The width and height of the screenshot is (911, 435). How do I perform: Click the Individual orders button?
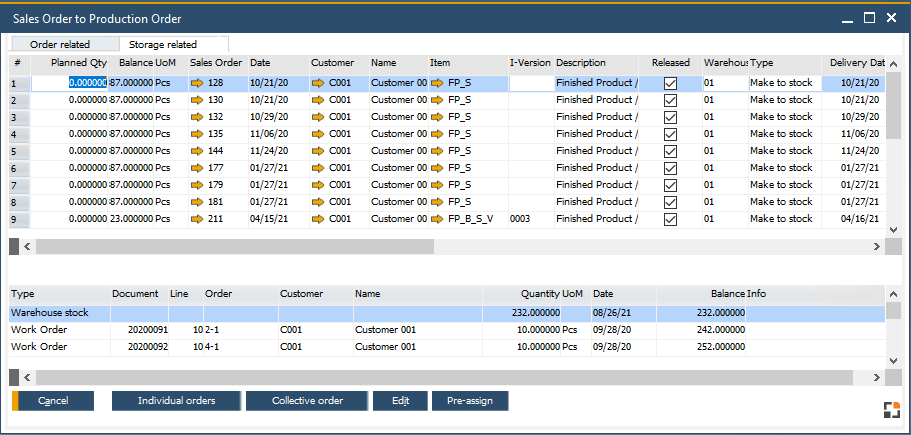(x=176, y=401)
